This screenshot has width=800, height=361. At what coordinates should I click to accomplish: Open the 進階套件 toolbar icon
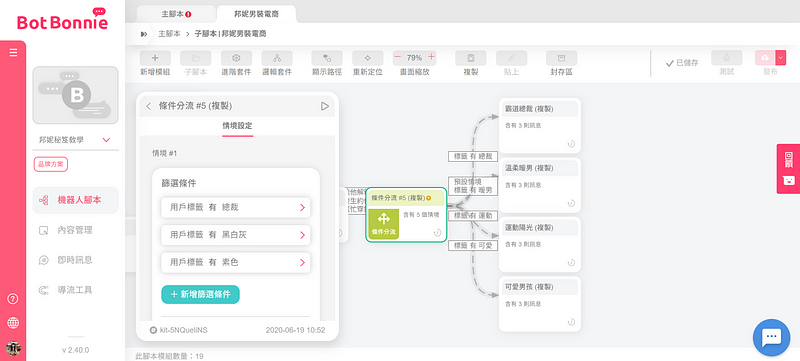[236, 58]
